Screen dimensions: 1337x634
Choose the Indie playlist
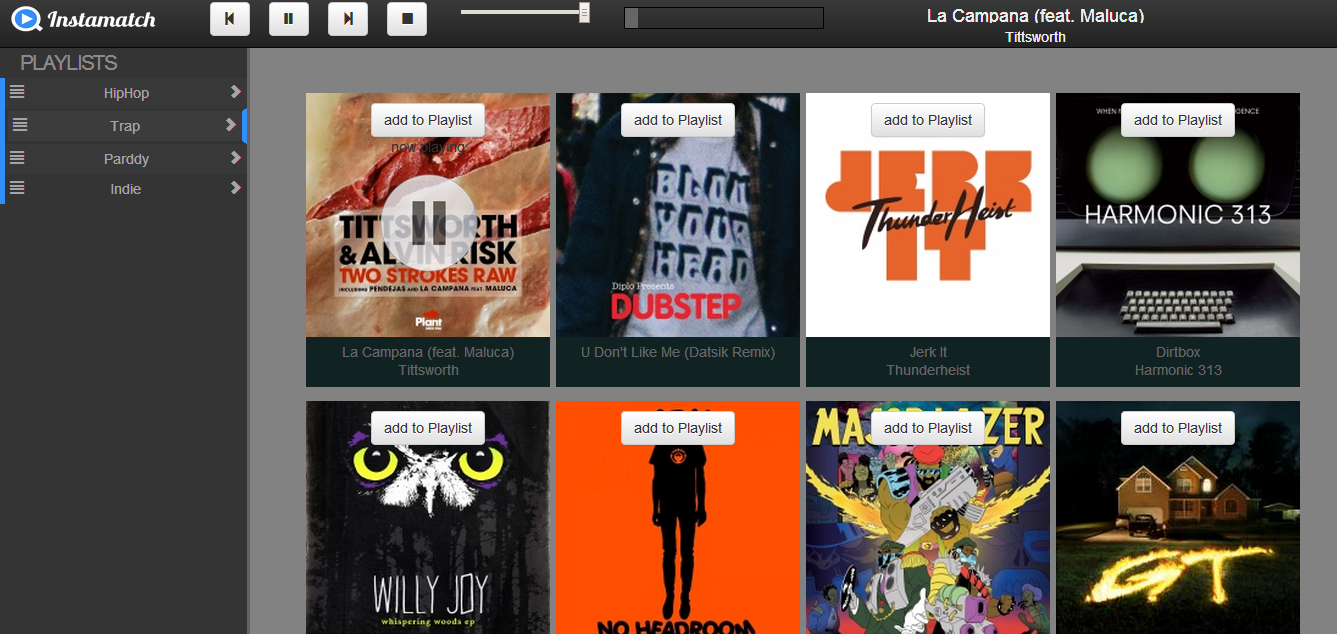tap(126, 189)
